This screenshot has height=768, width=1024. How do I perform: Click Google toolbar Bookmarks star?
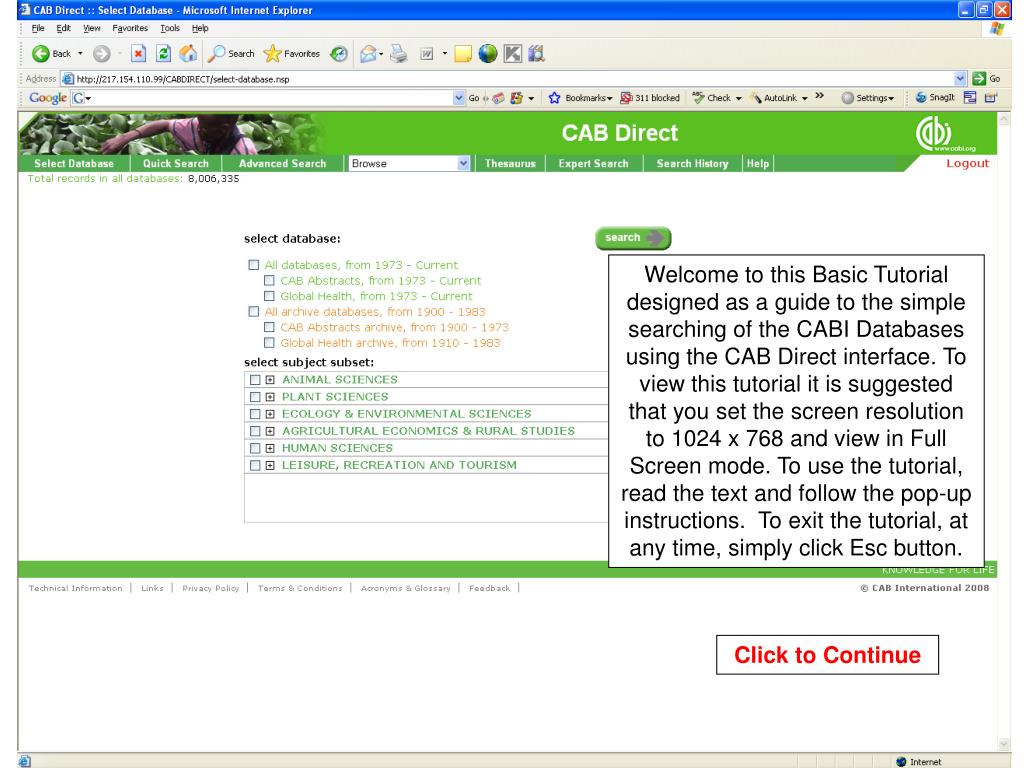(x=554, y=98)
